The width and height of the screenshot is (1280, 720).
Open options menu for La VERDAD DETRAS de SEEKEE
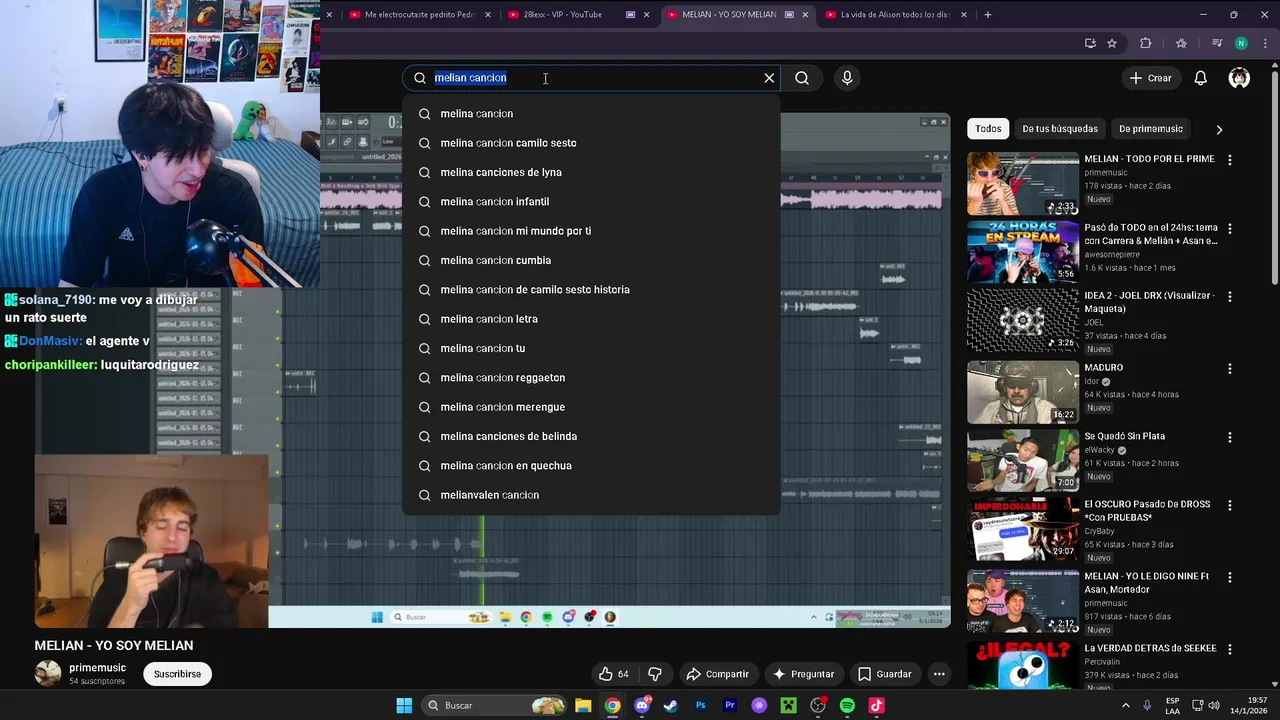click(x=1229, y=649)
